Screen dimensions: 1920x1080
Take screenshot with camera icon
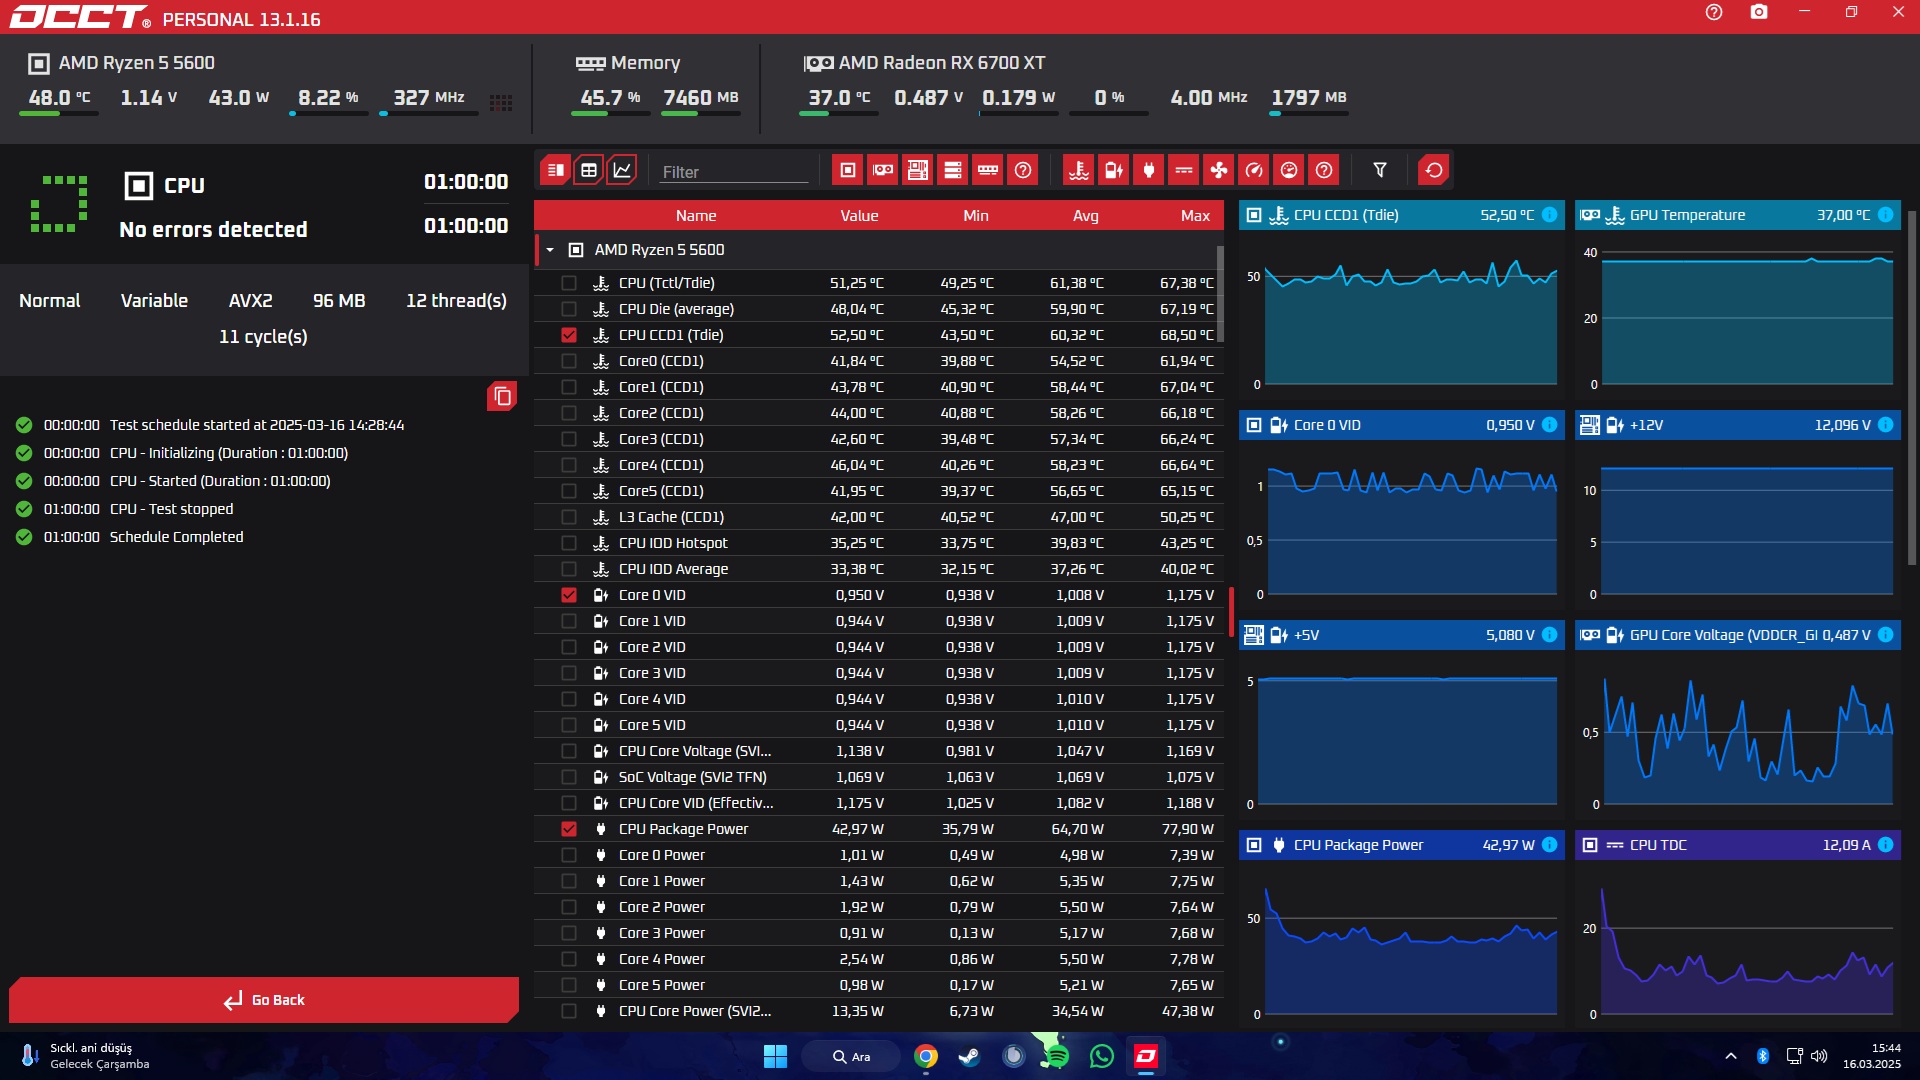pyautogui.click(x=1759, y=13)
